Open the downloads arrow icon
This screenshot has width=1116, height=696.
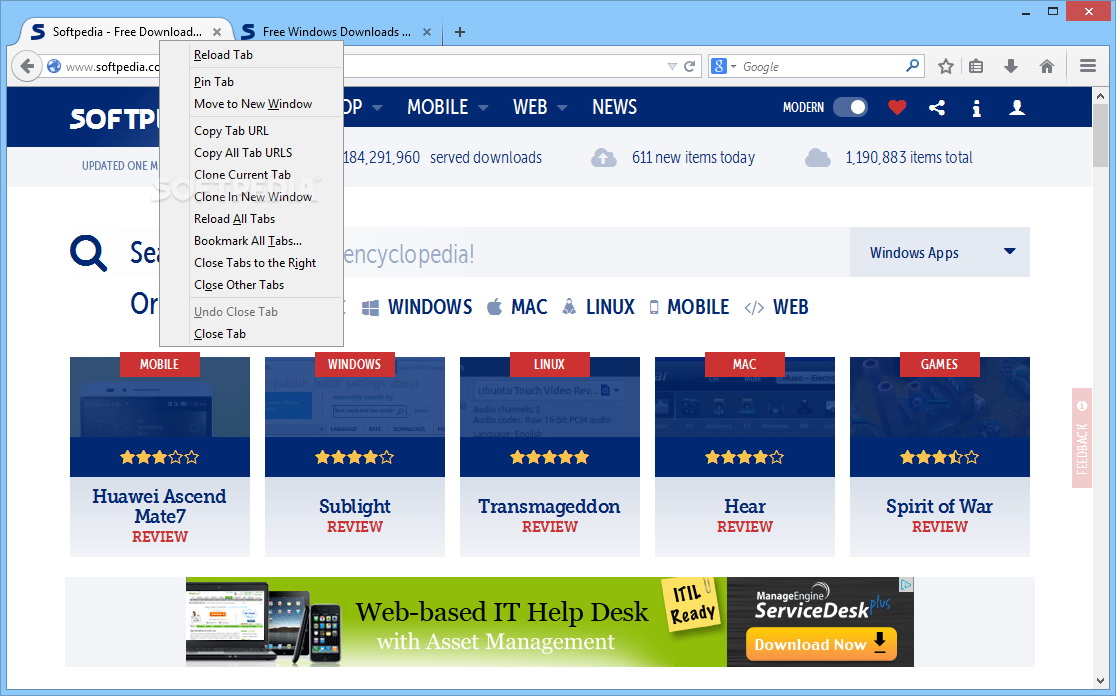point(1011,67)
